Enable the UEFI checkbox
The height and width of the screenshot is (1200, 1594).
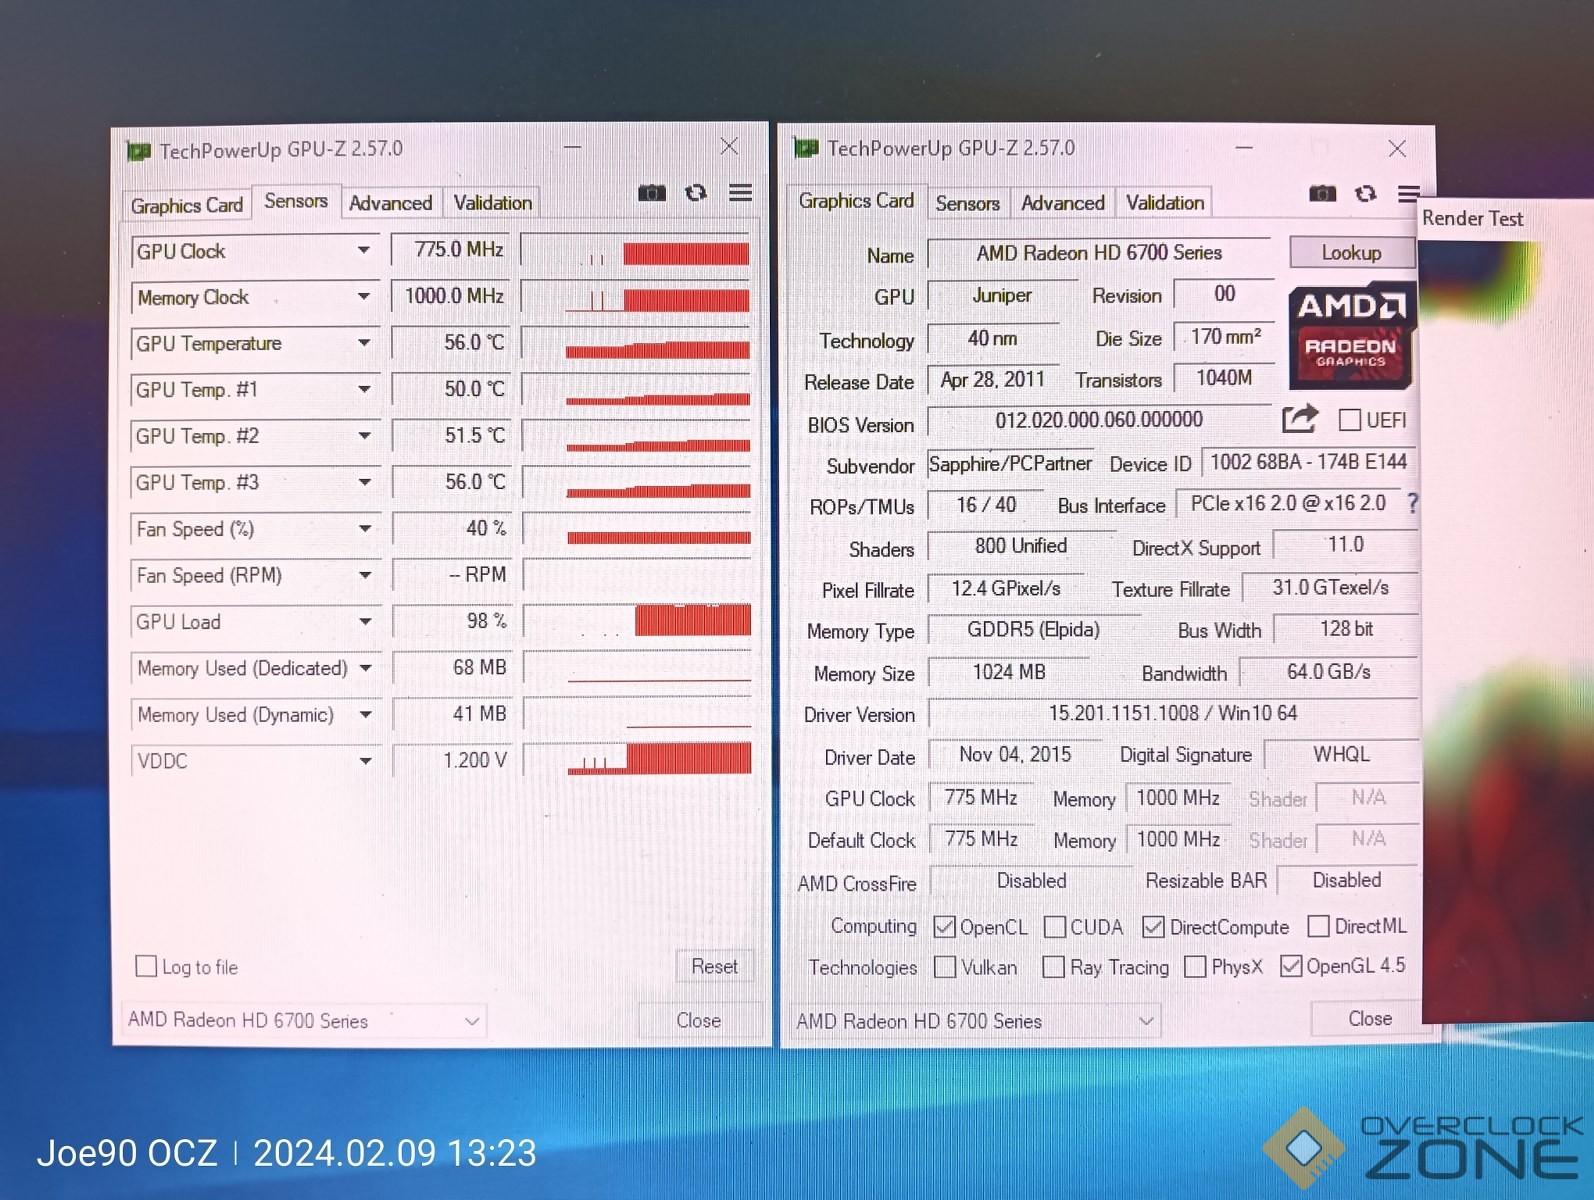click(x=1349, y=420)
